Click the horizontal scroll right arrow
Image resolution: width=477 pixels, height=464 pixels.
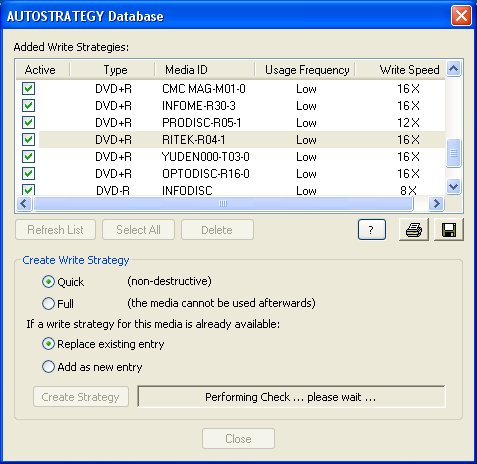point(436,203)
